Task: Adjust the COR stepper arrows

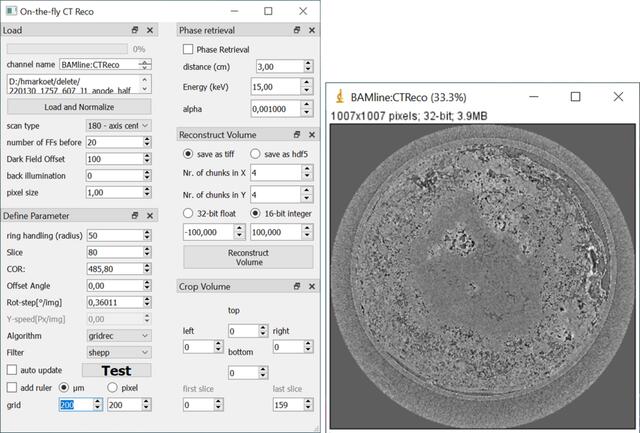Action: 147,269
